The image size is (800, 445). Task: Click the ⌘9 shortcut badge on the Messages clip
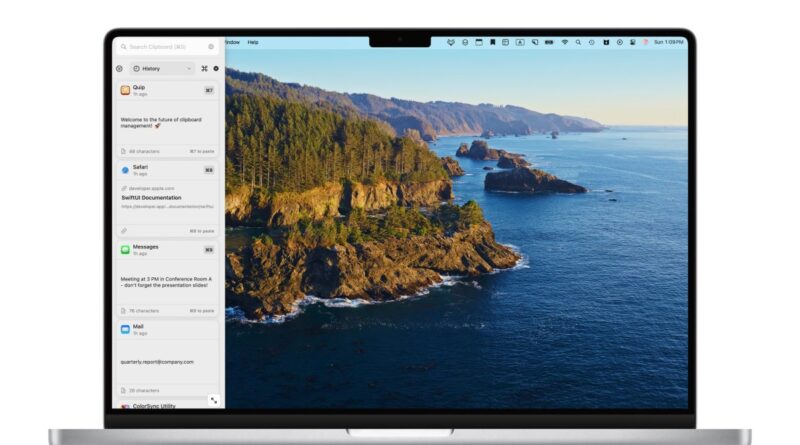pos(209,250)
